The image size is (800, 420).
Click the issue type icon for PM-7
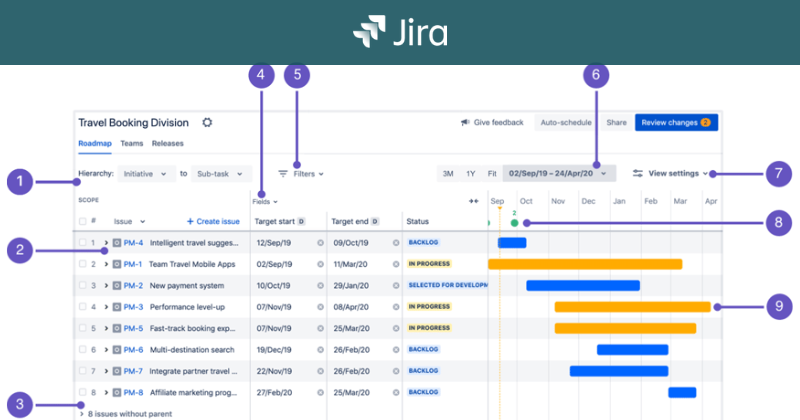[x=117, y=372]
